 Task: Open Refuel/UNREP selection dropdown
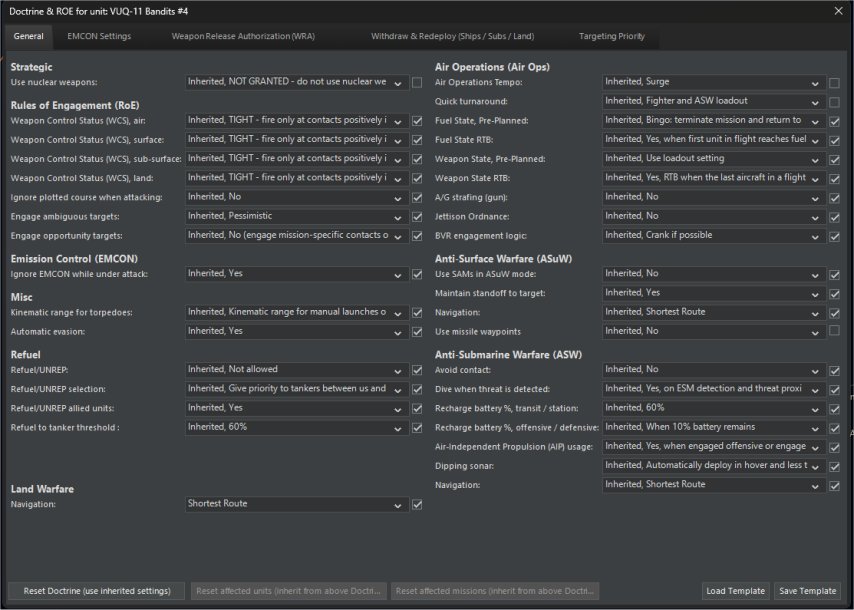pyautogui.click(x=297, y=389)
